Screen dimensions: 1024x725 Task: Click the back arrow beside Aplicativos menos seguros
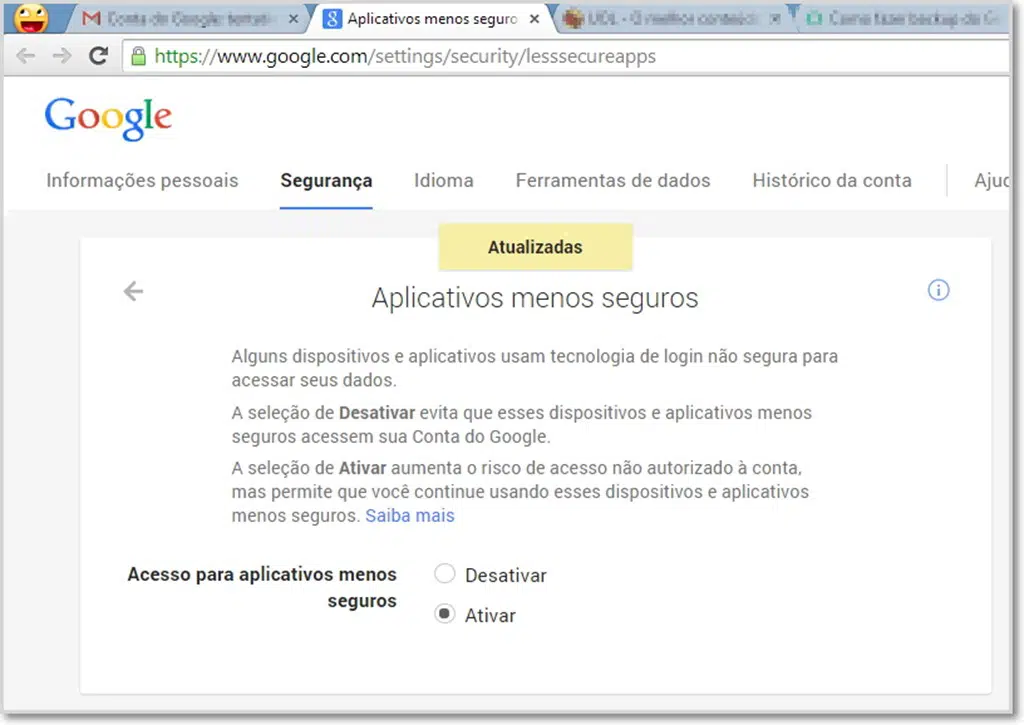(133, 291)
